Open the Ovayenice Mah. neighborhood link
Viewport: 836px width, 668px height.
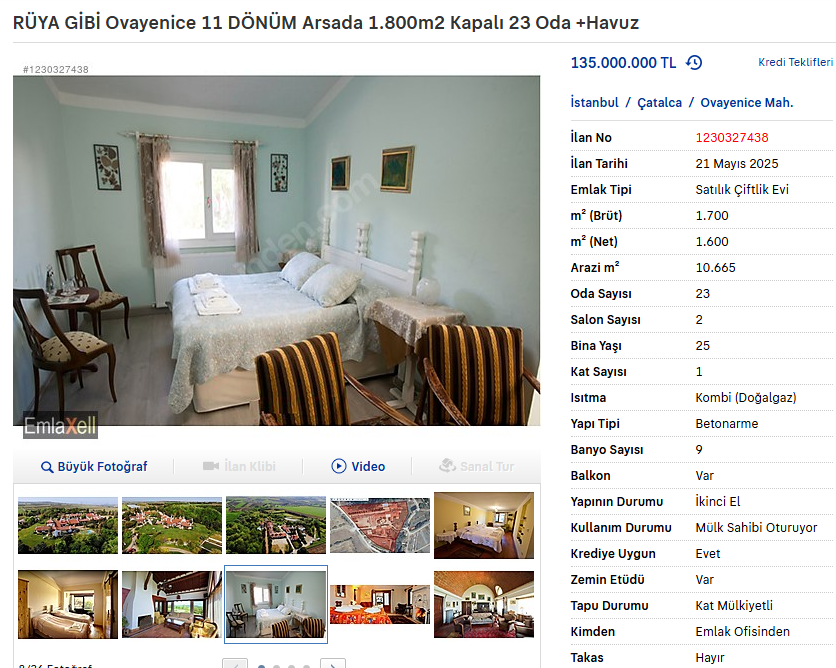tap(746, 103)
